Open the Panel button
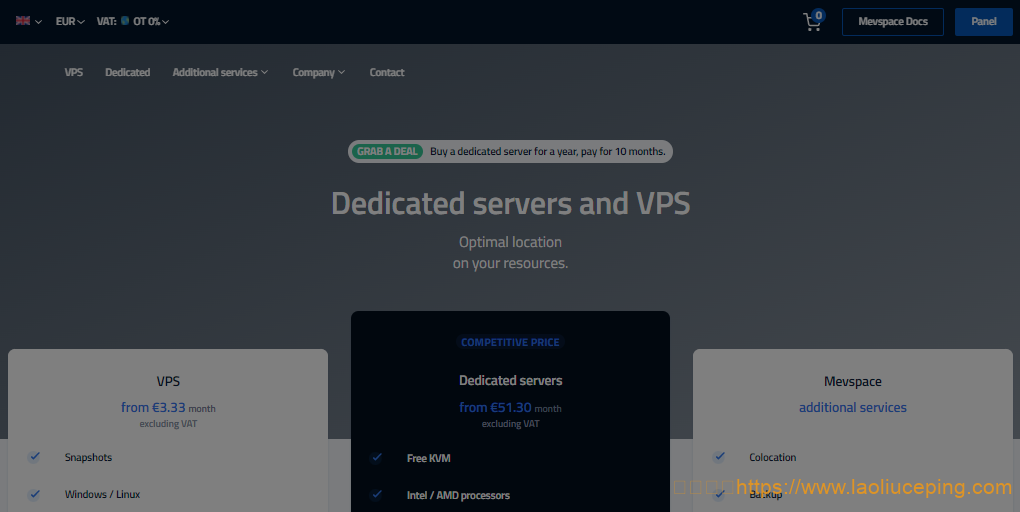Screen dimensions: 1020x512 click(x=984, y=21)
